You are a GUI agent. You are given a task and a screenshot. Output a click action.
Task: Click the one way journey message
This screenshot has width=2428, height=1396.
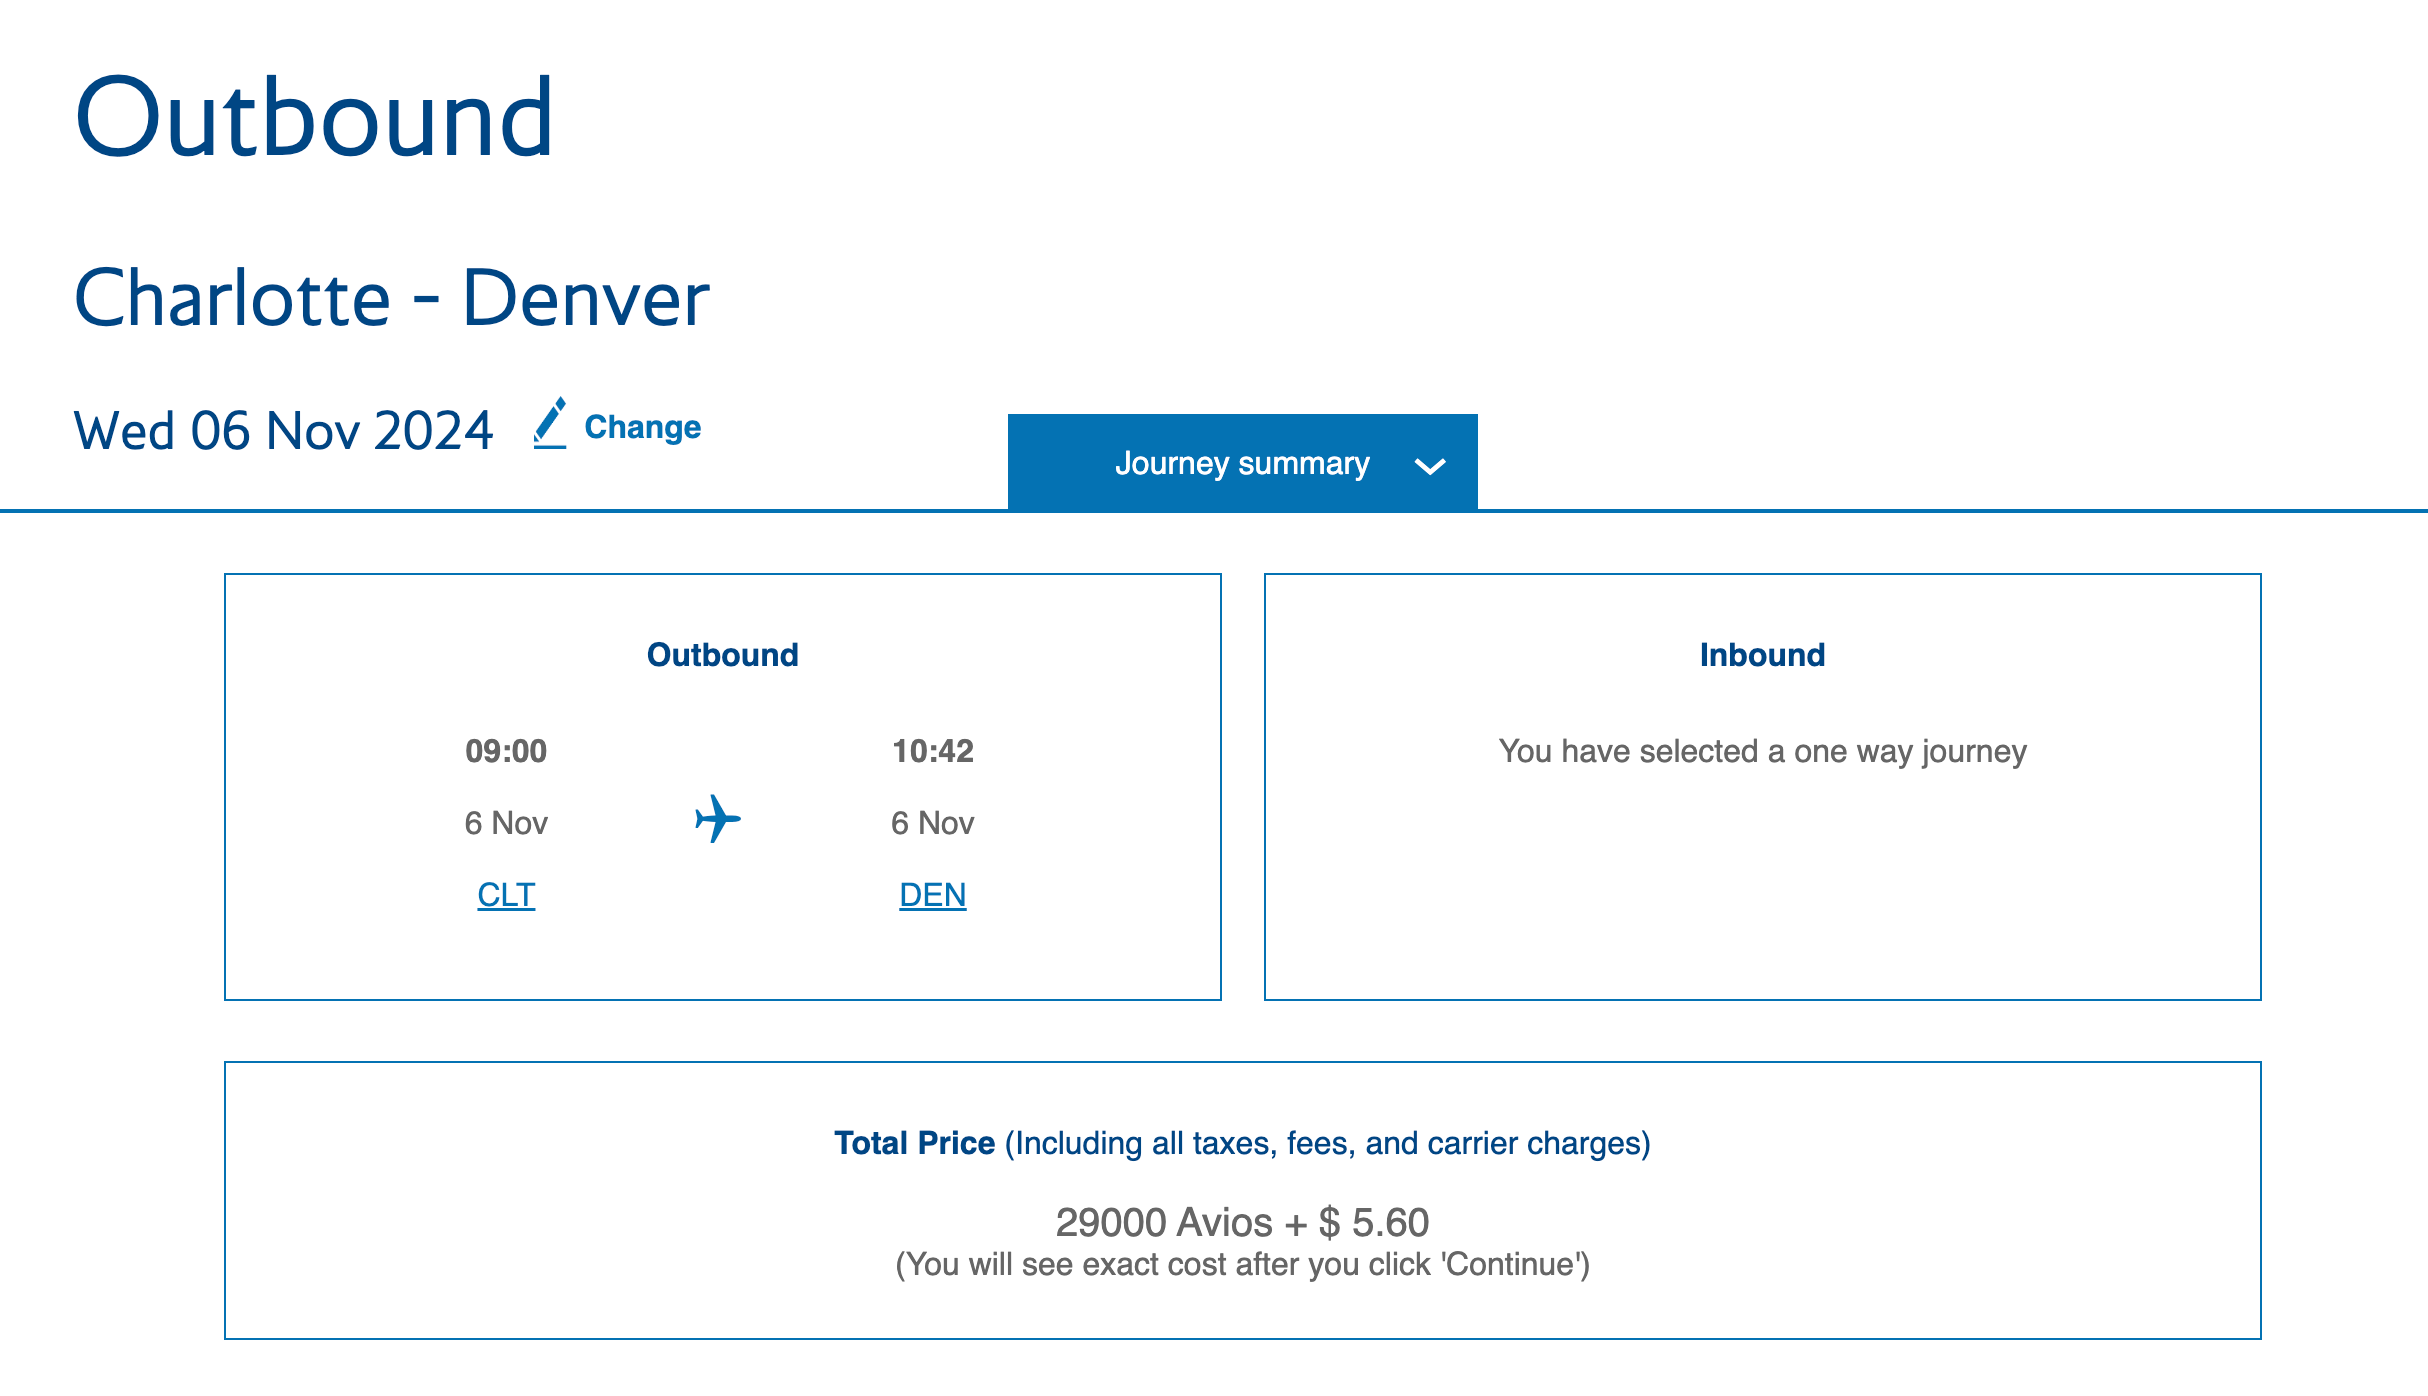tap(1762, 751)
